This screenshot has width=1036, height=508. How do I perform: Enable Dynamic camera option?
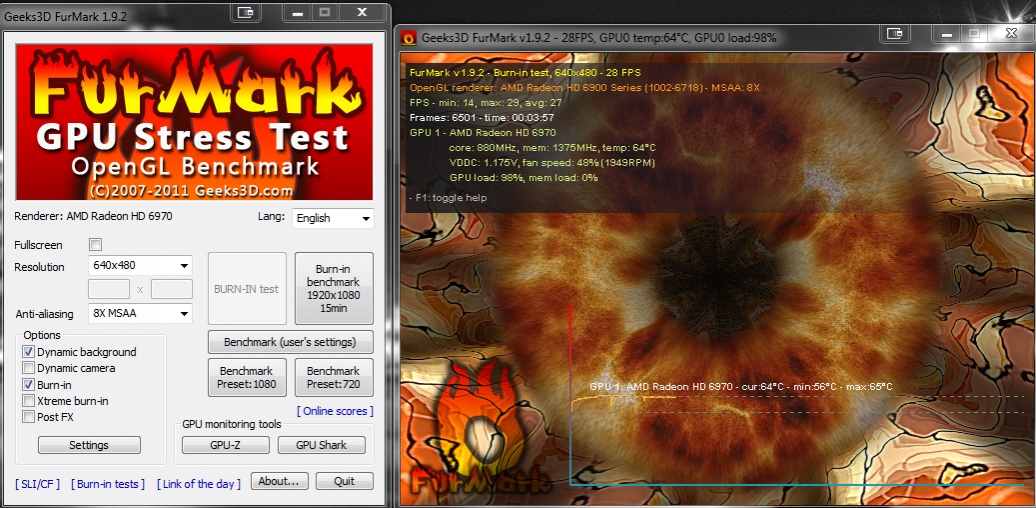point(28,368)
